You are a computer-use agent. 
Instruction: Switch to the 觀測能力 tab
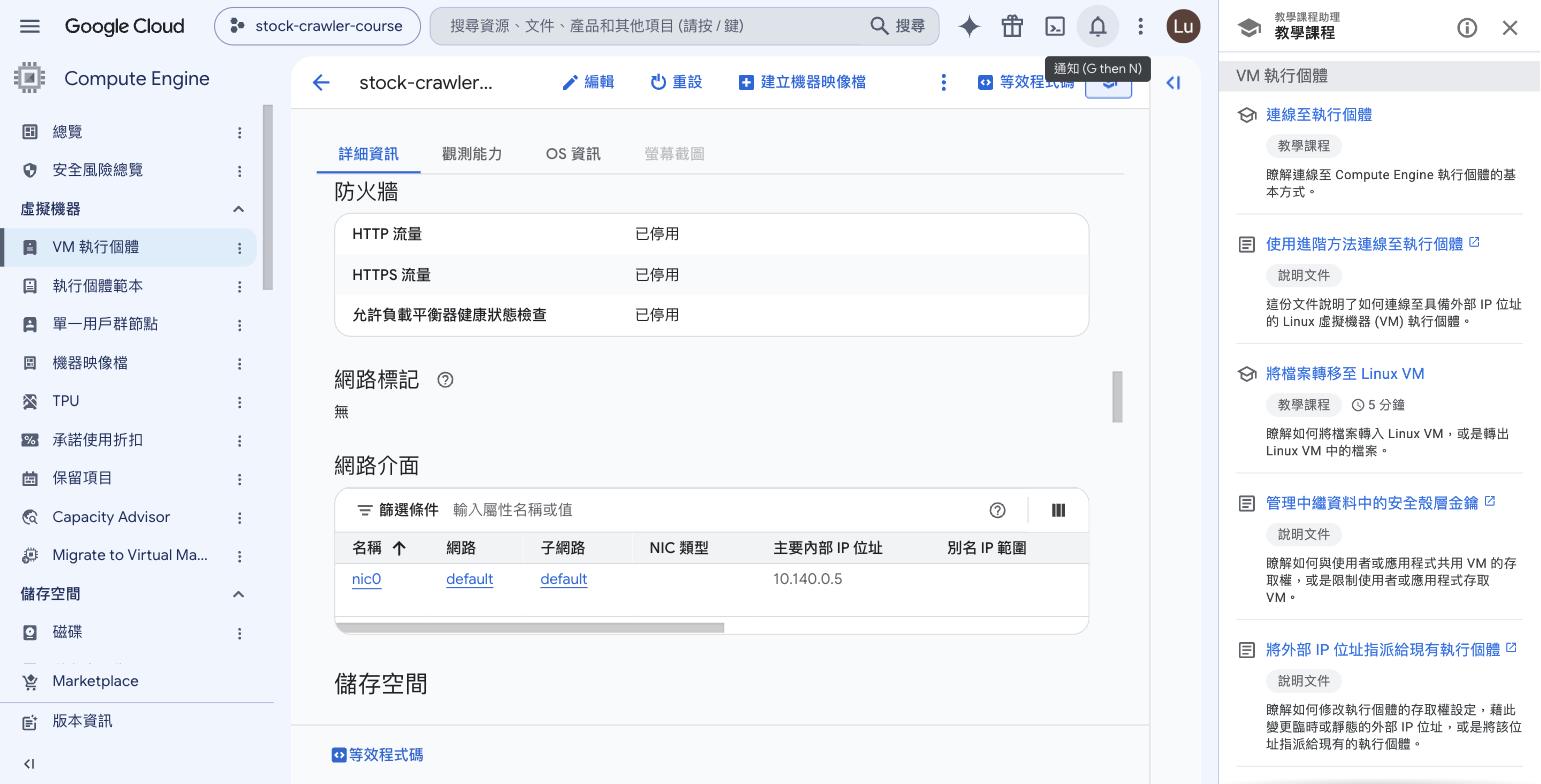tap(472, 154)
